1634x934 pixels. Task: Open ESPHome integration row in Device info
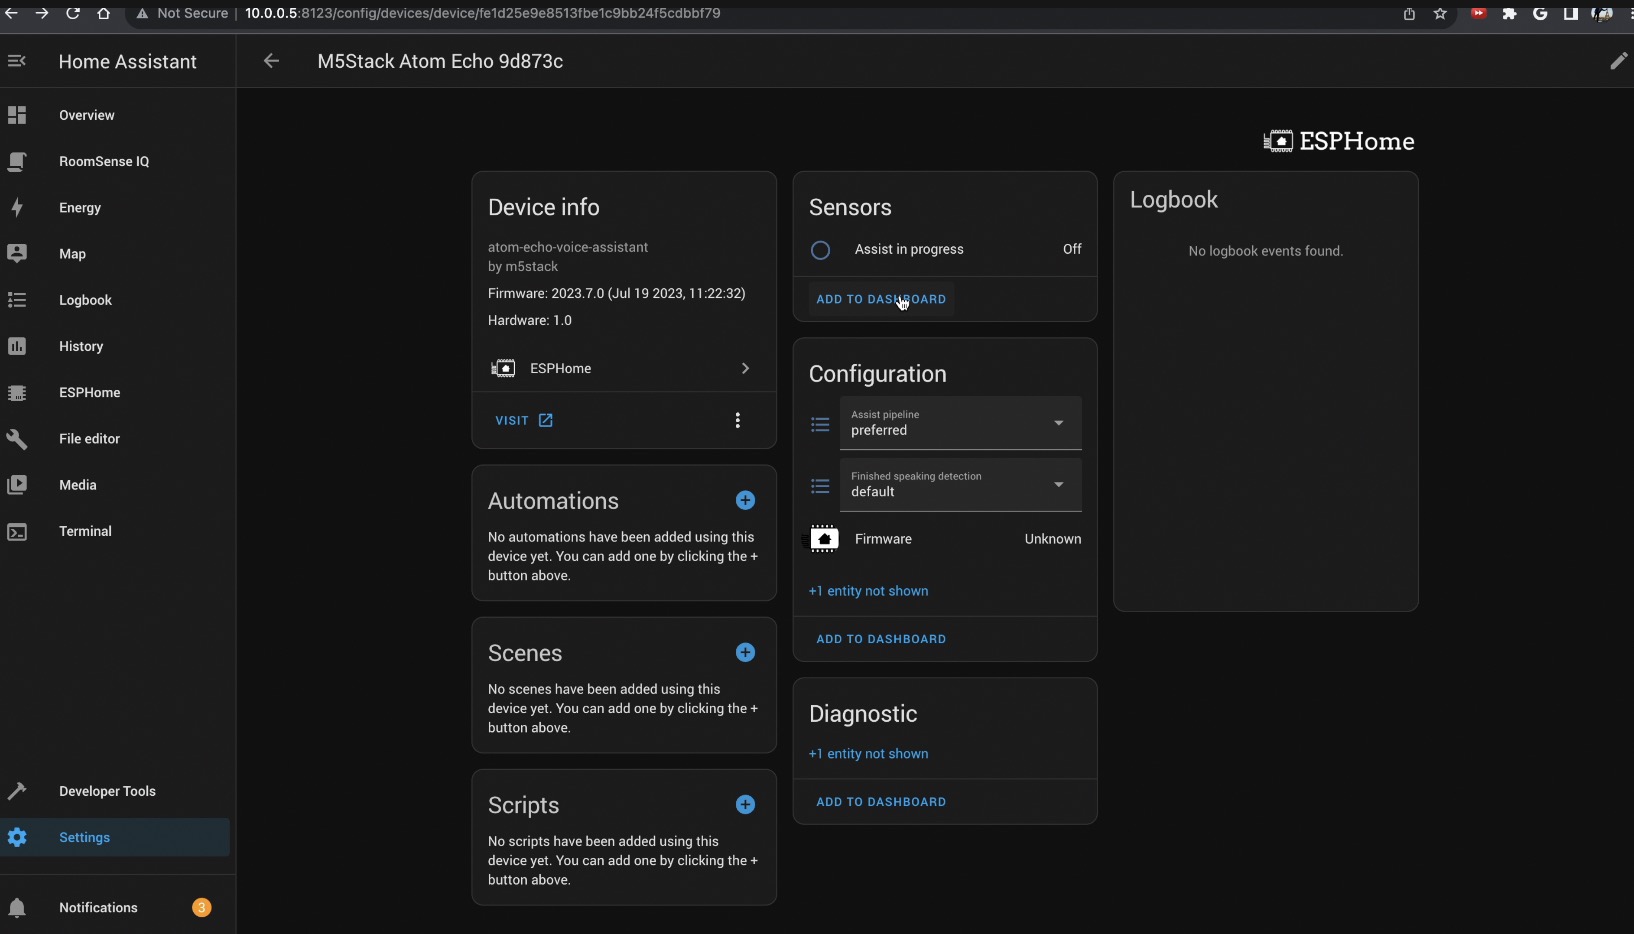[x=624, y=368]
